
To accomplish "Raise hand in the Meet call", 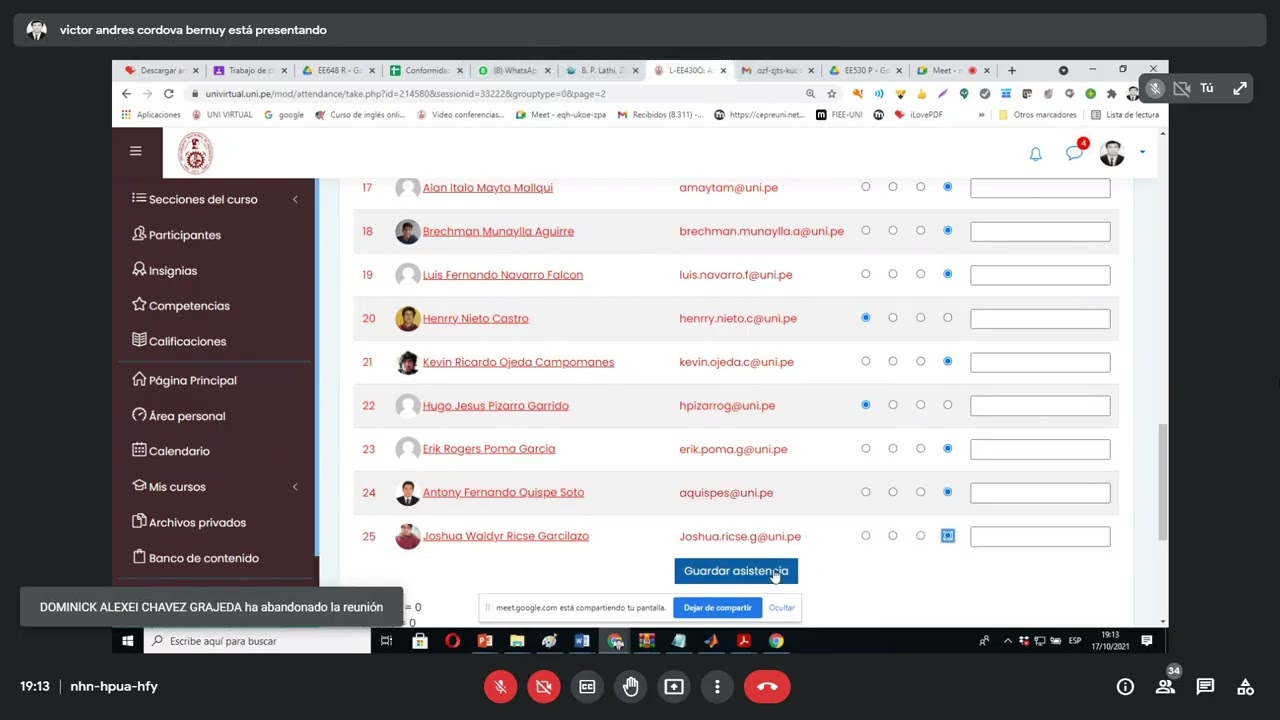I will (x=631, y=687).
